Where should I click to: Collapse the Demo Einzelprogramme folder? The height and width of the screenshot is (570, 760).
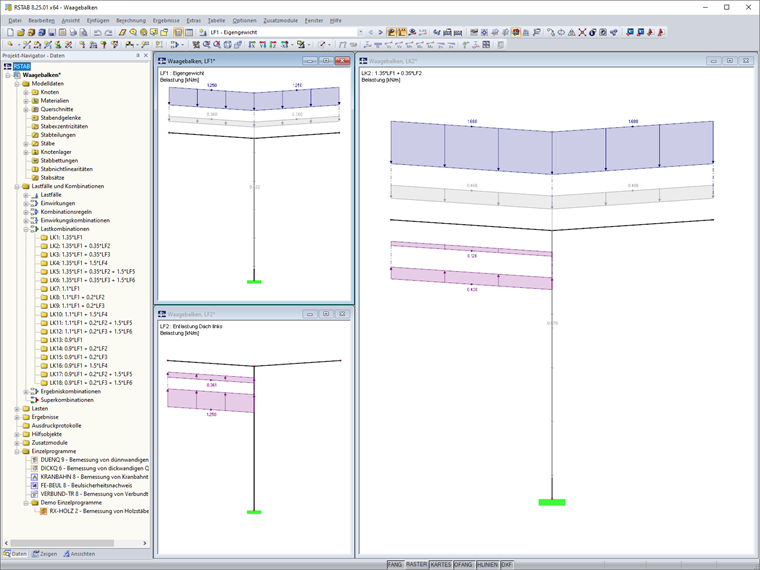[26, 503]
